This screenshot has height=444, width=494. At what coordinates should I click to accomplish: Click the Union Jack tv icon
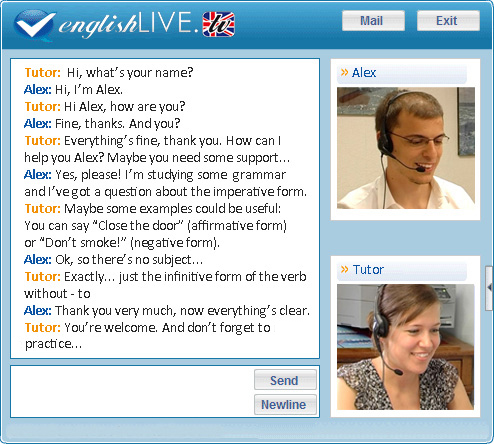tap(219, 24)
